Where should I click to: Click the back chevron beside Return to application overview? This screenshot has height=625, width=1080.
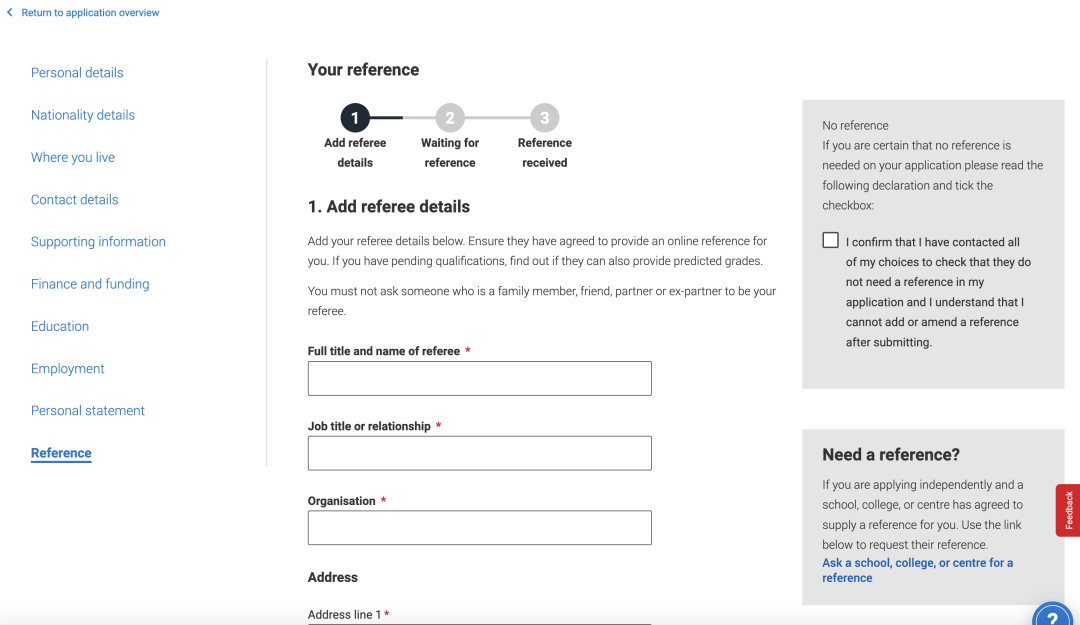(x=10, y=12)
